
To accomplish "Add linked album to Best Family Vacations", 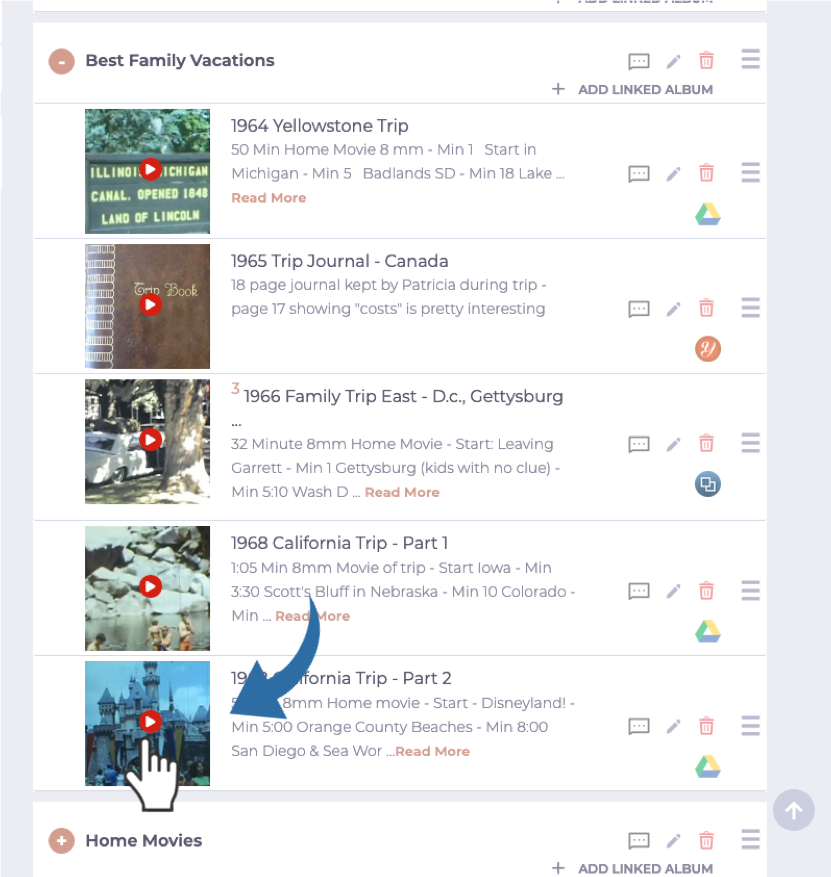I will point(632,89).
